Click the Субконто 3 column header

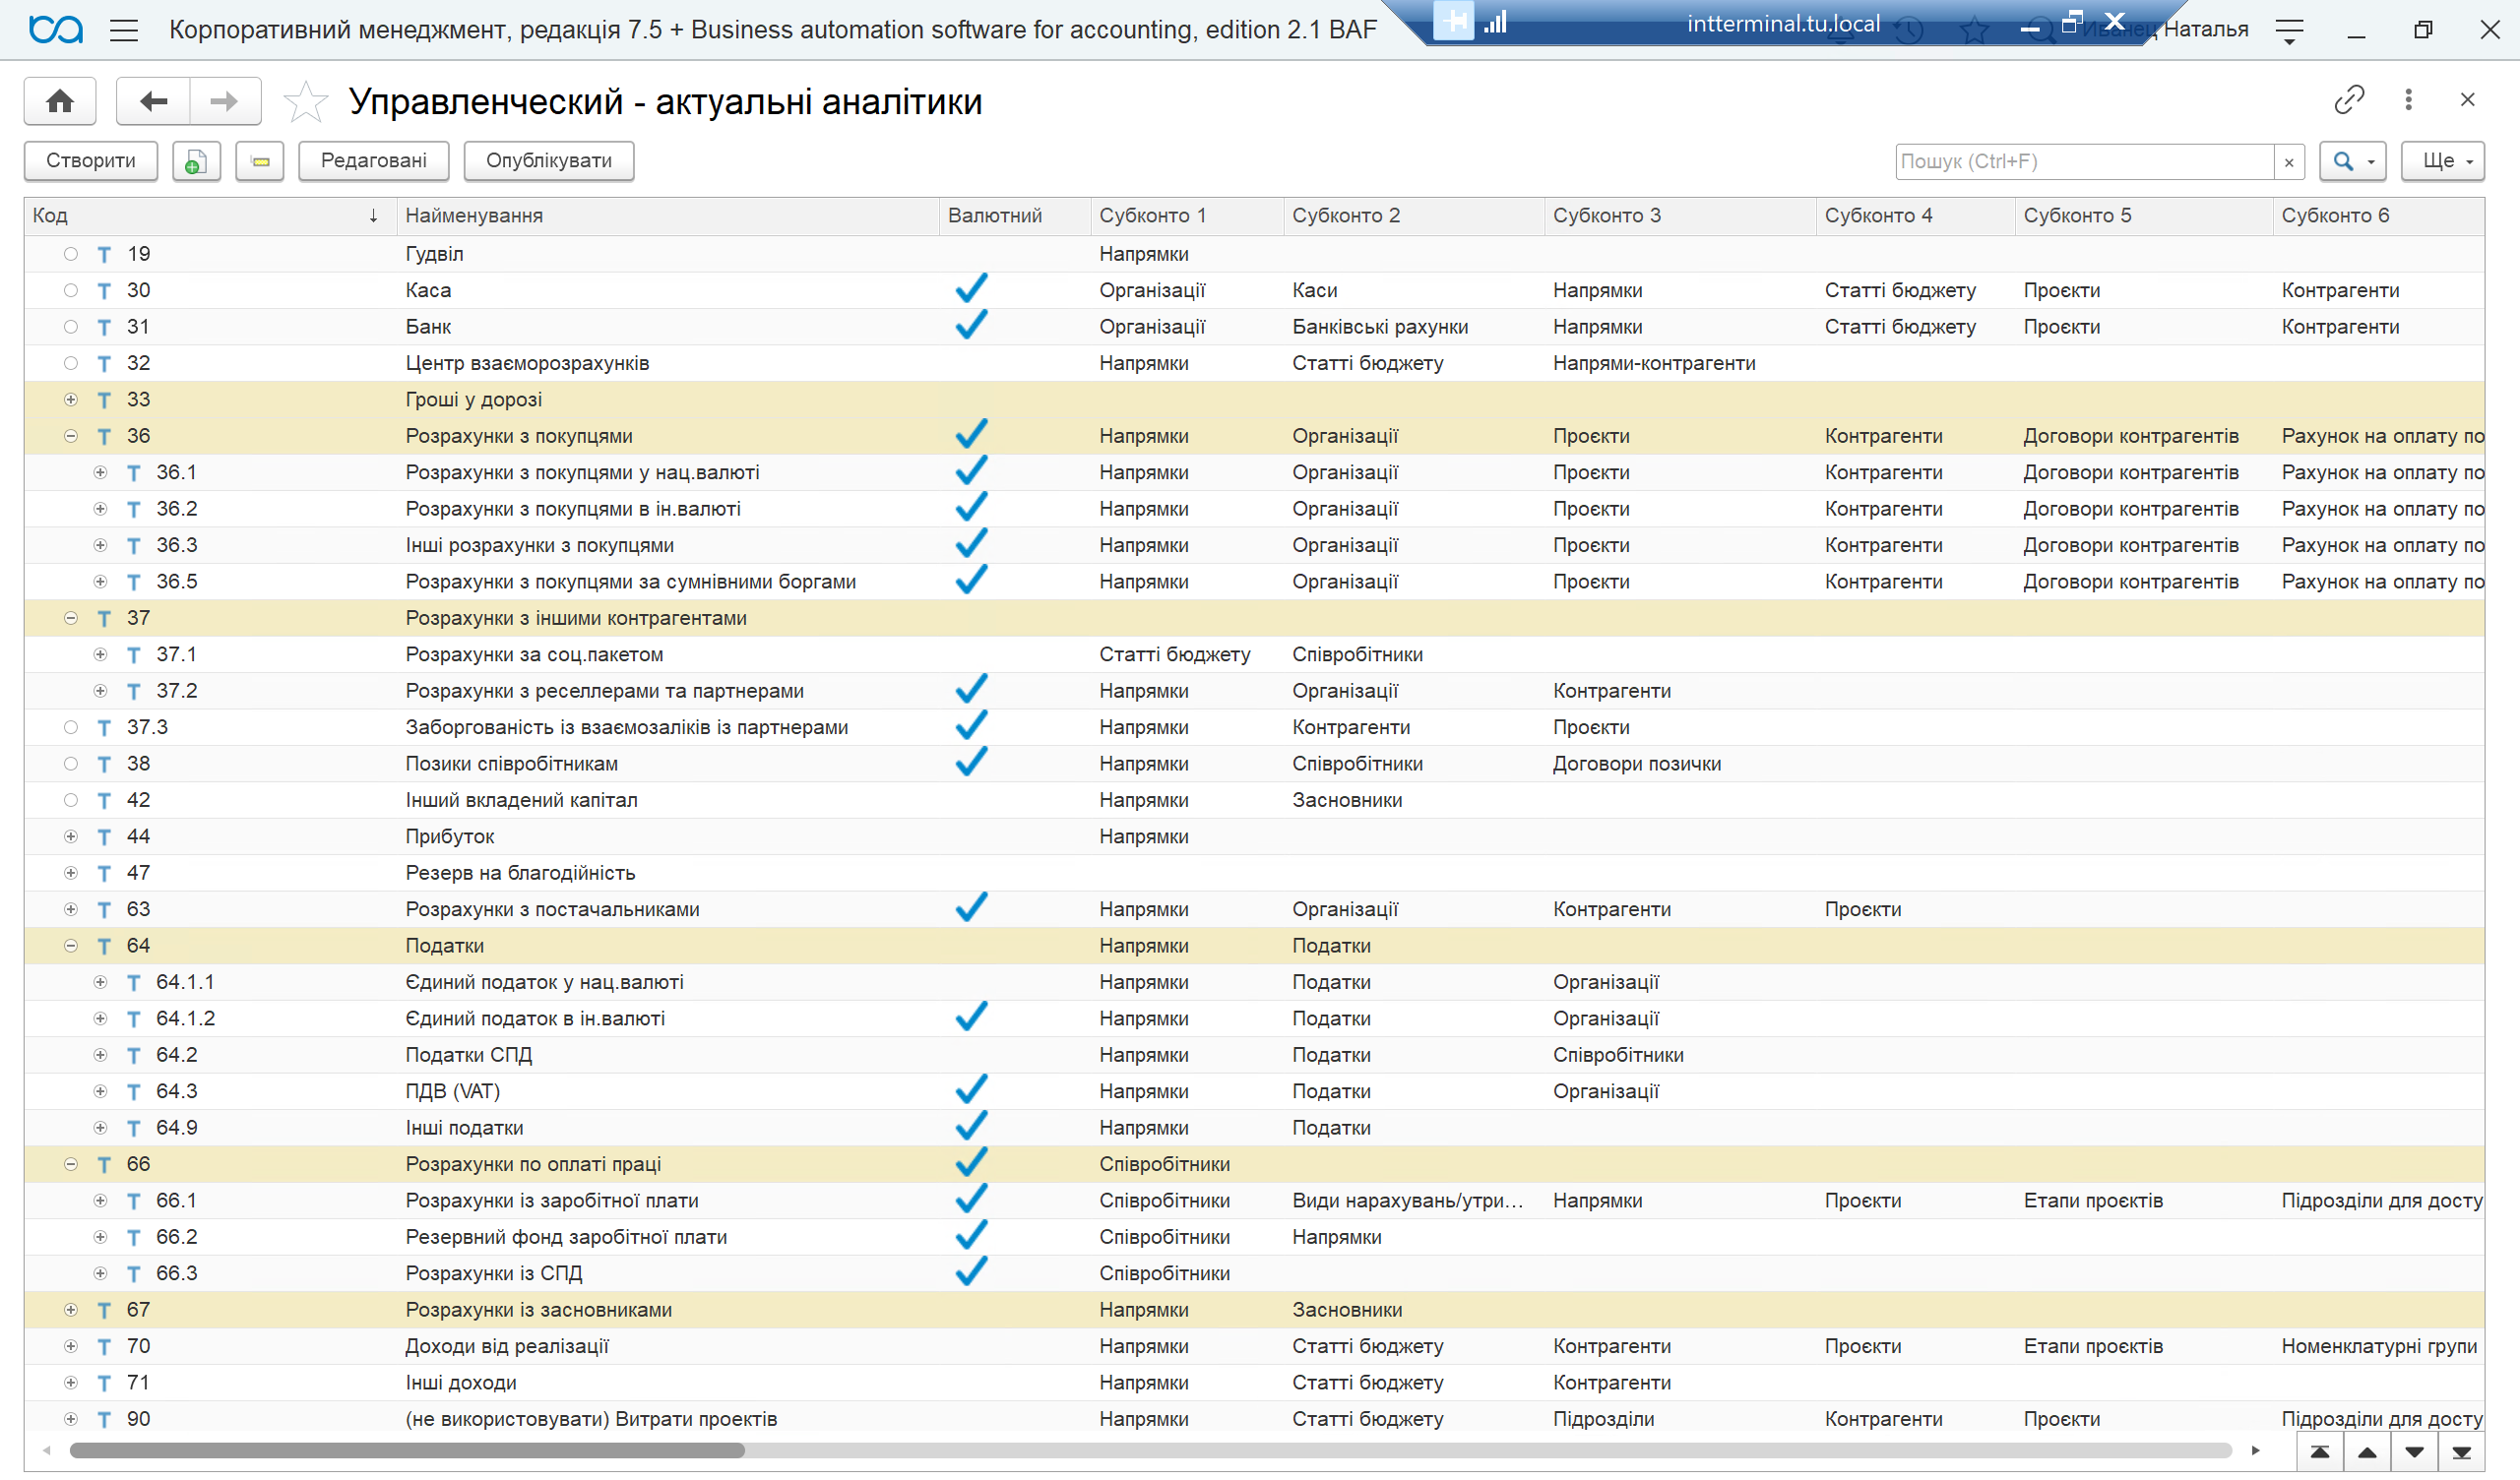tap(1679, 216)
